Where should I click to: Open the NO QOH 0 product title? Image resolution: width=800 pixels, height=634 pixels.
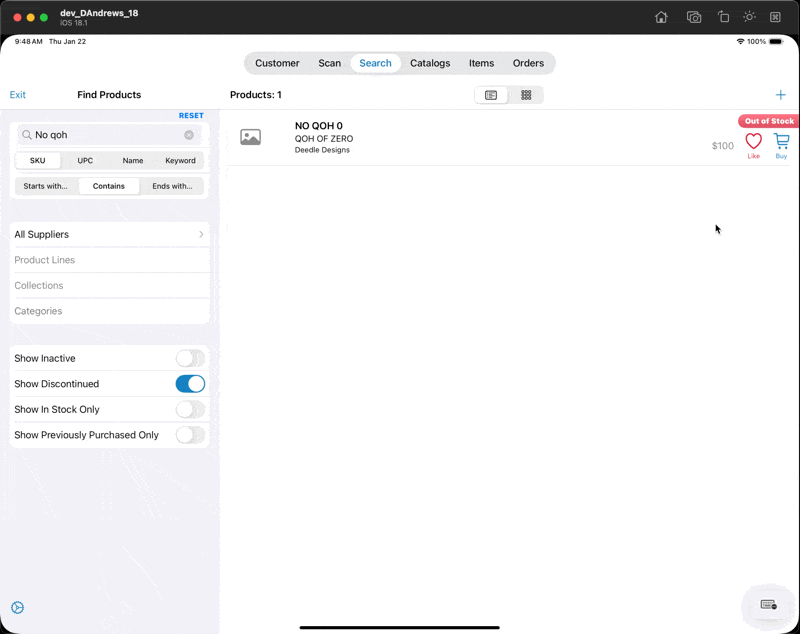(x=318, y=126)
